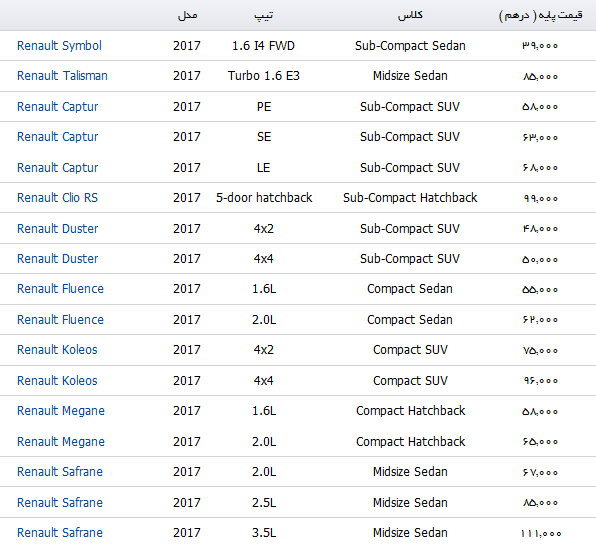The width and height of the screenshot is (596, 547).
Task: Open Renault Duster link in 4x2 row
Action: (x=57, y=228)
